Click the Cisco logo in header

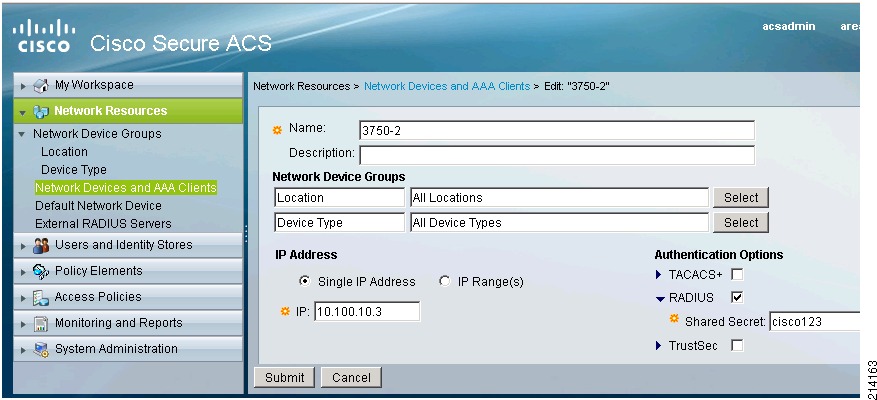pyautogui.click(x=44, y=36)
